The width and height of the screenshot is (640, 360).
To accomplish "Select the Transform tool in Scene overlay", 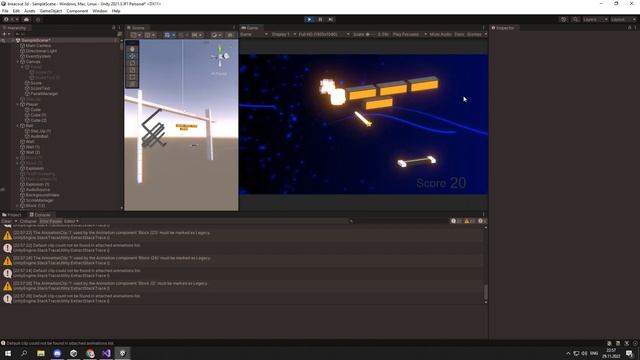I will point(132,84).
